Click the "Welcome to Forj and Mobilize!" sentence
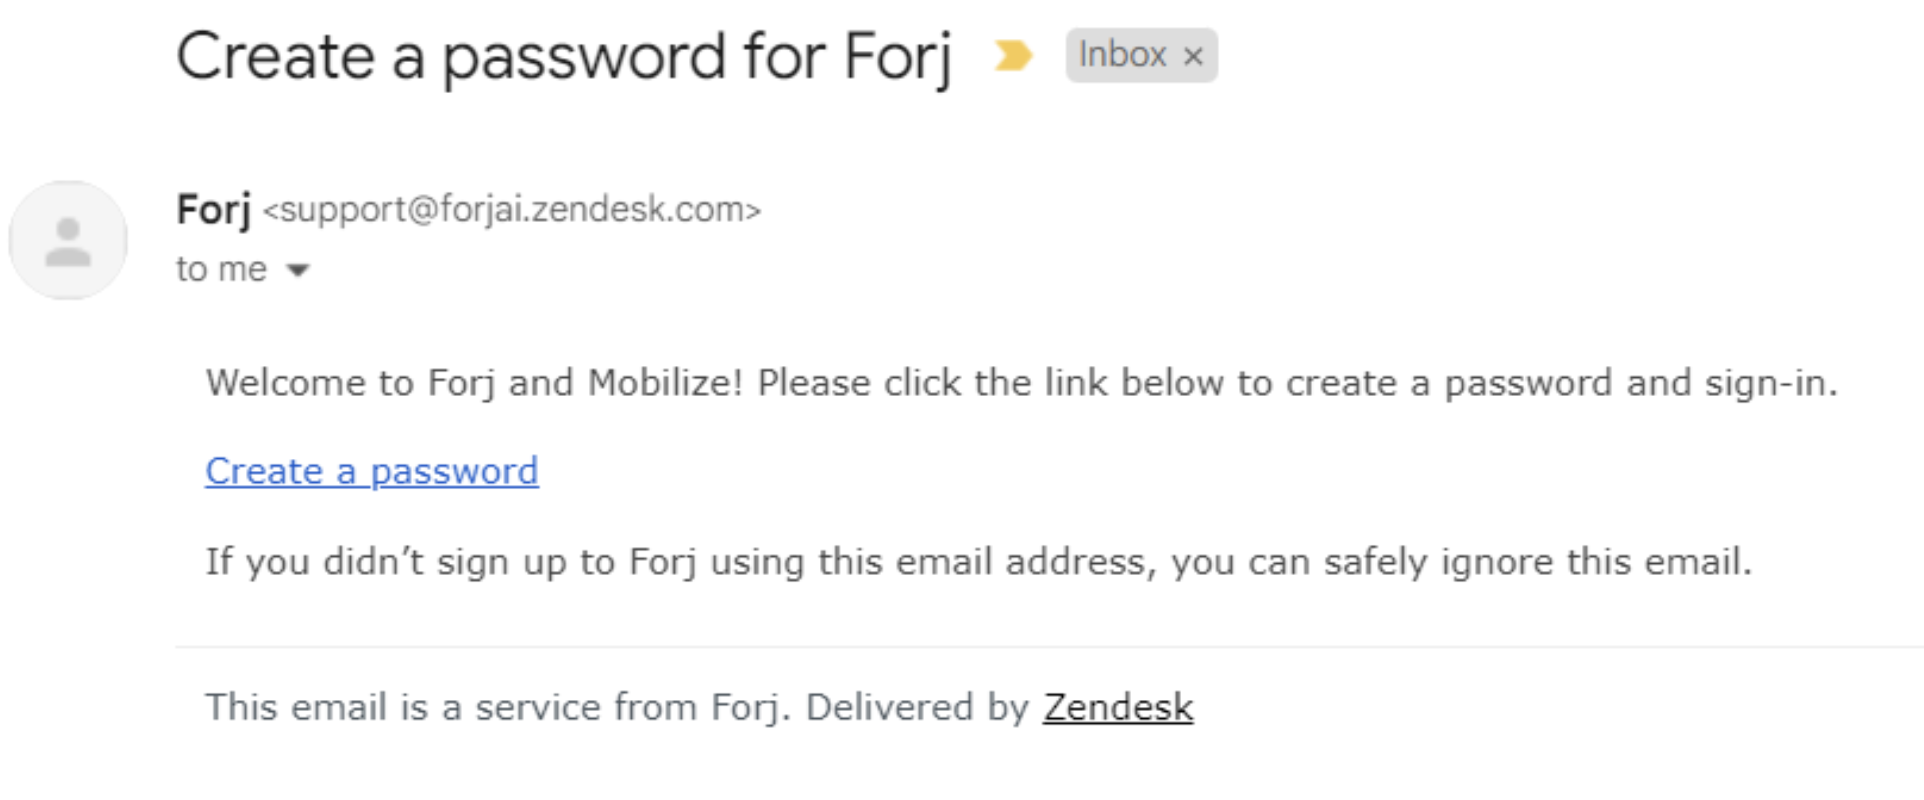 click(475, 383)
